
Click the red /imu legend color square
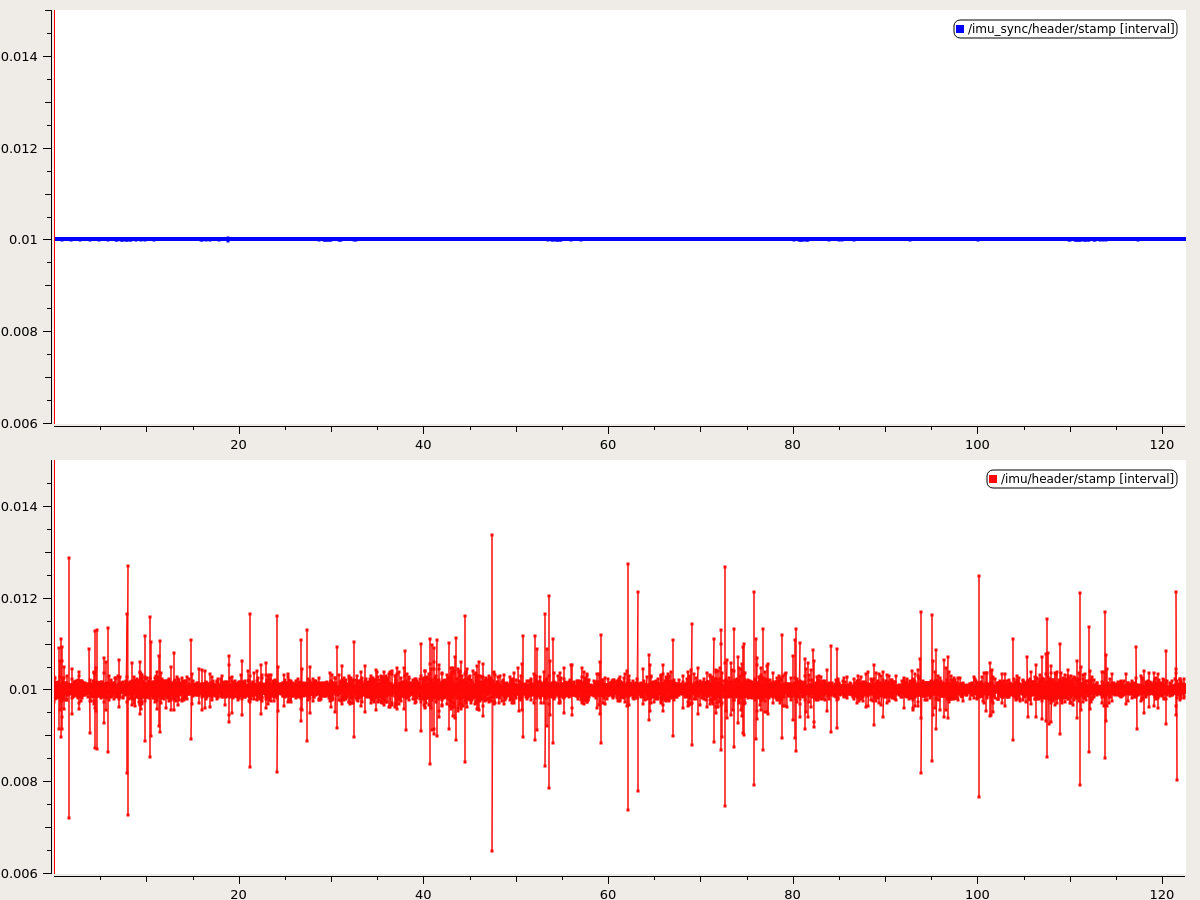(993, 479)
